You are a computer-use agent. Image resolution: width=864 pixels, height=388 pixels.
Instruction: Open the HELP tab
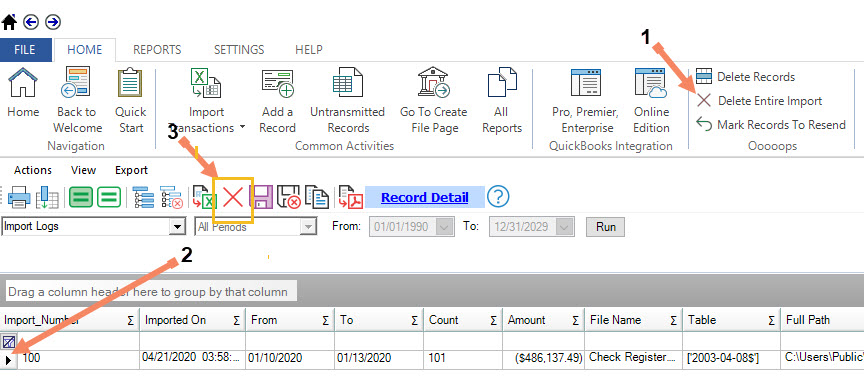click(309, 50)
